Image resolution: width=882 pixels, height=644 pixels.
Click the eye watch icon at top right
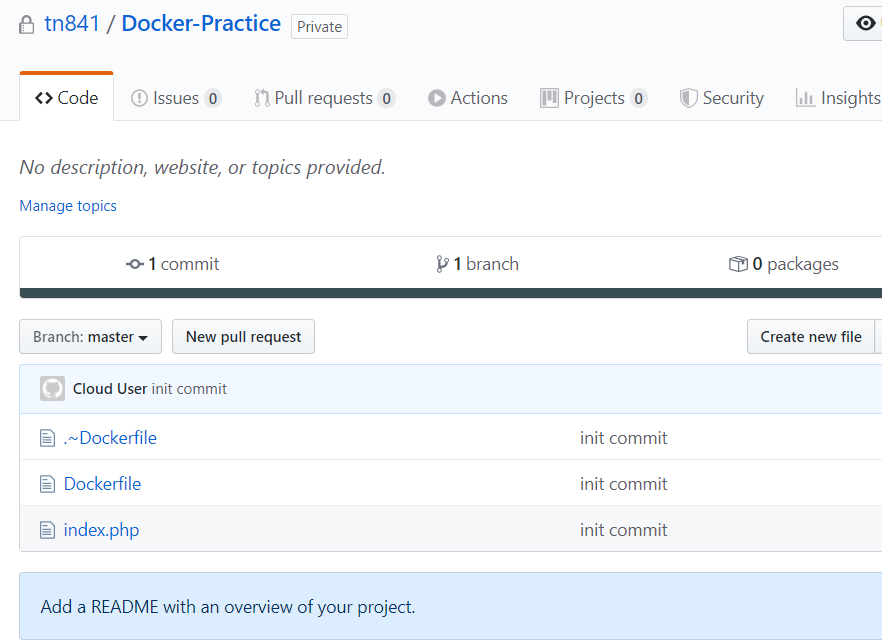[866, 22]
